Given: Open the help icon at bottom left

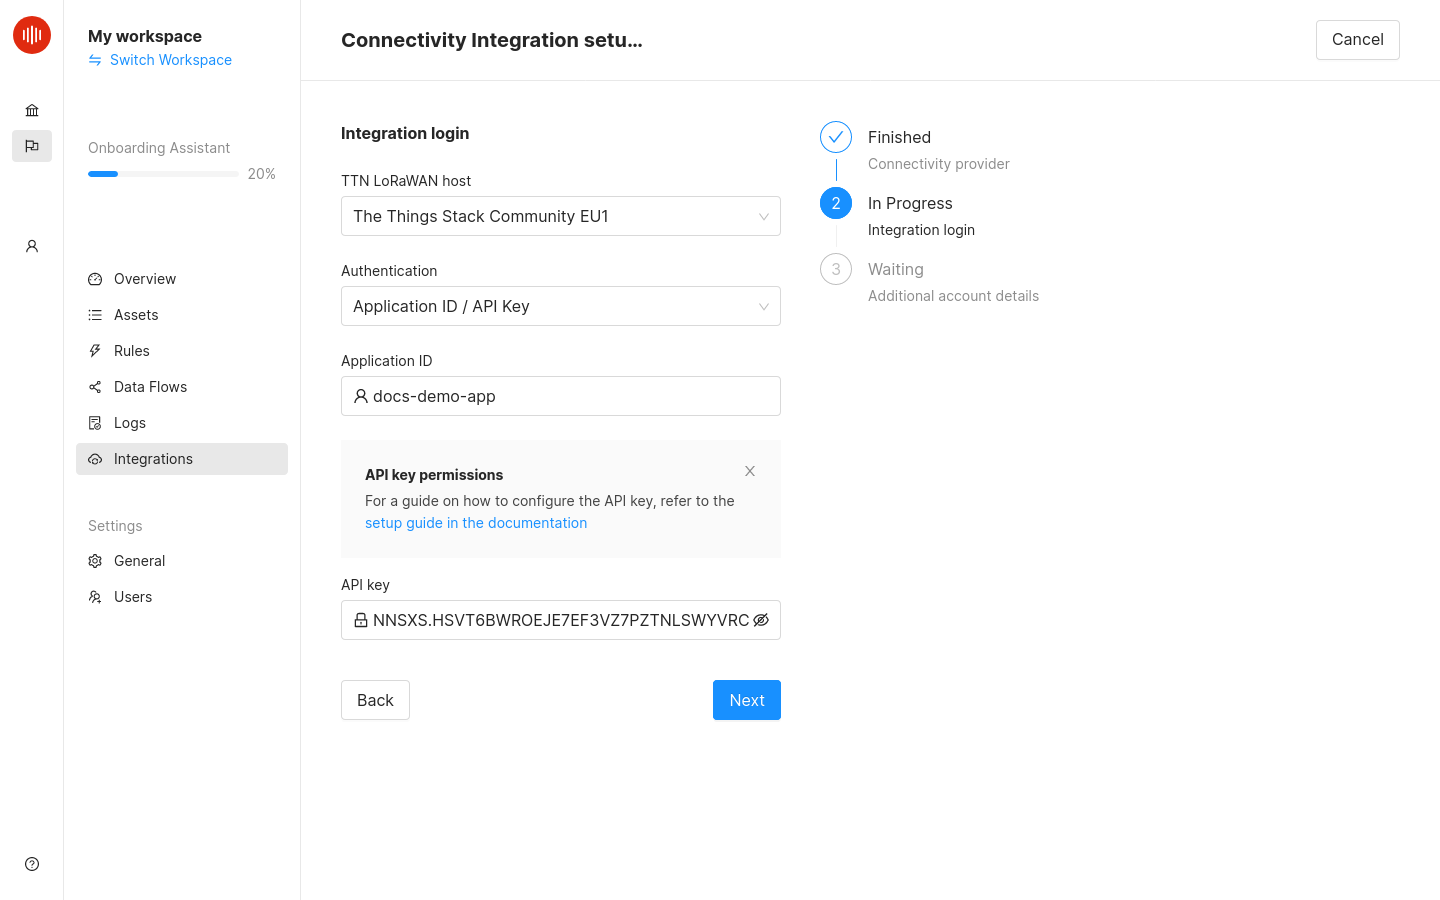Looking at the screenshot, I should [x=31, y=863].
